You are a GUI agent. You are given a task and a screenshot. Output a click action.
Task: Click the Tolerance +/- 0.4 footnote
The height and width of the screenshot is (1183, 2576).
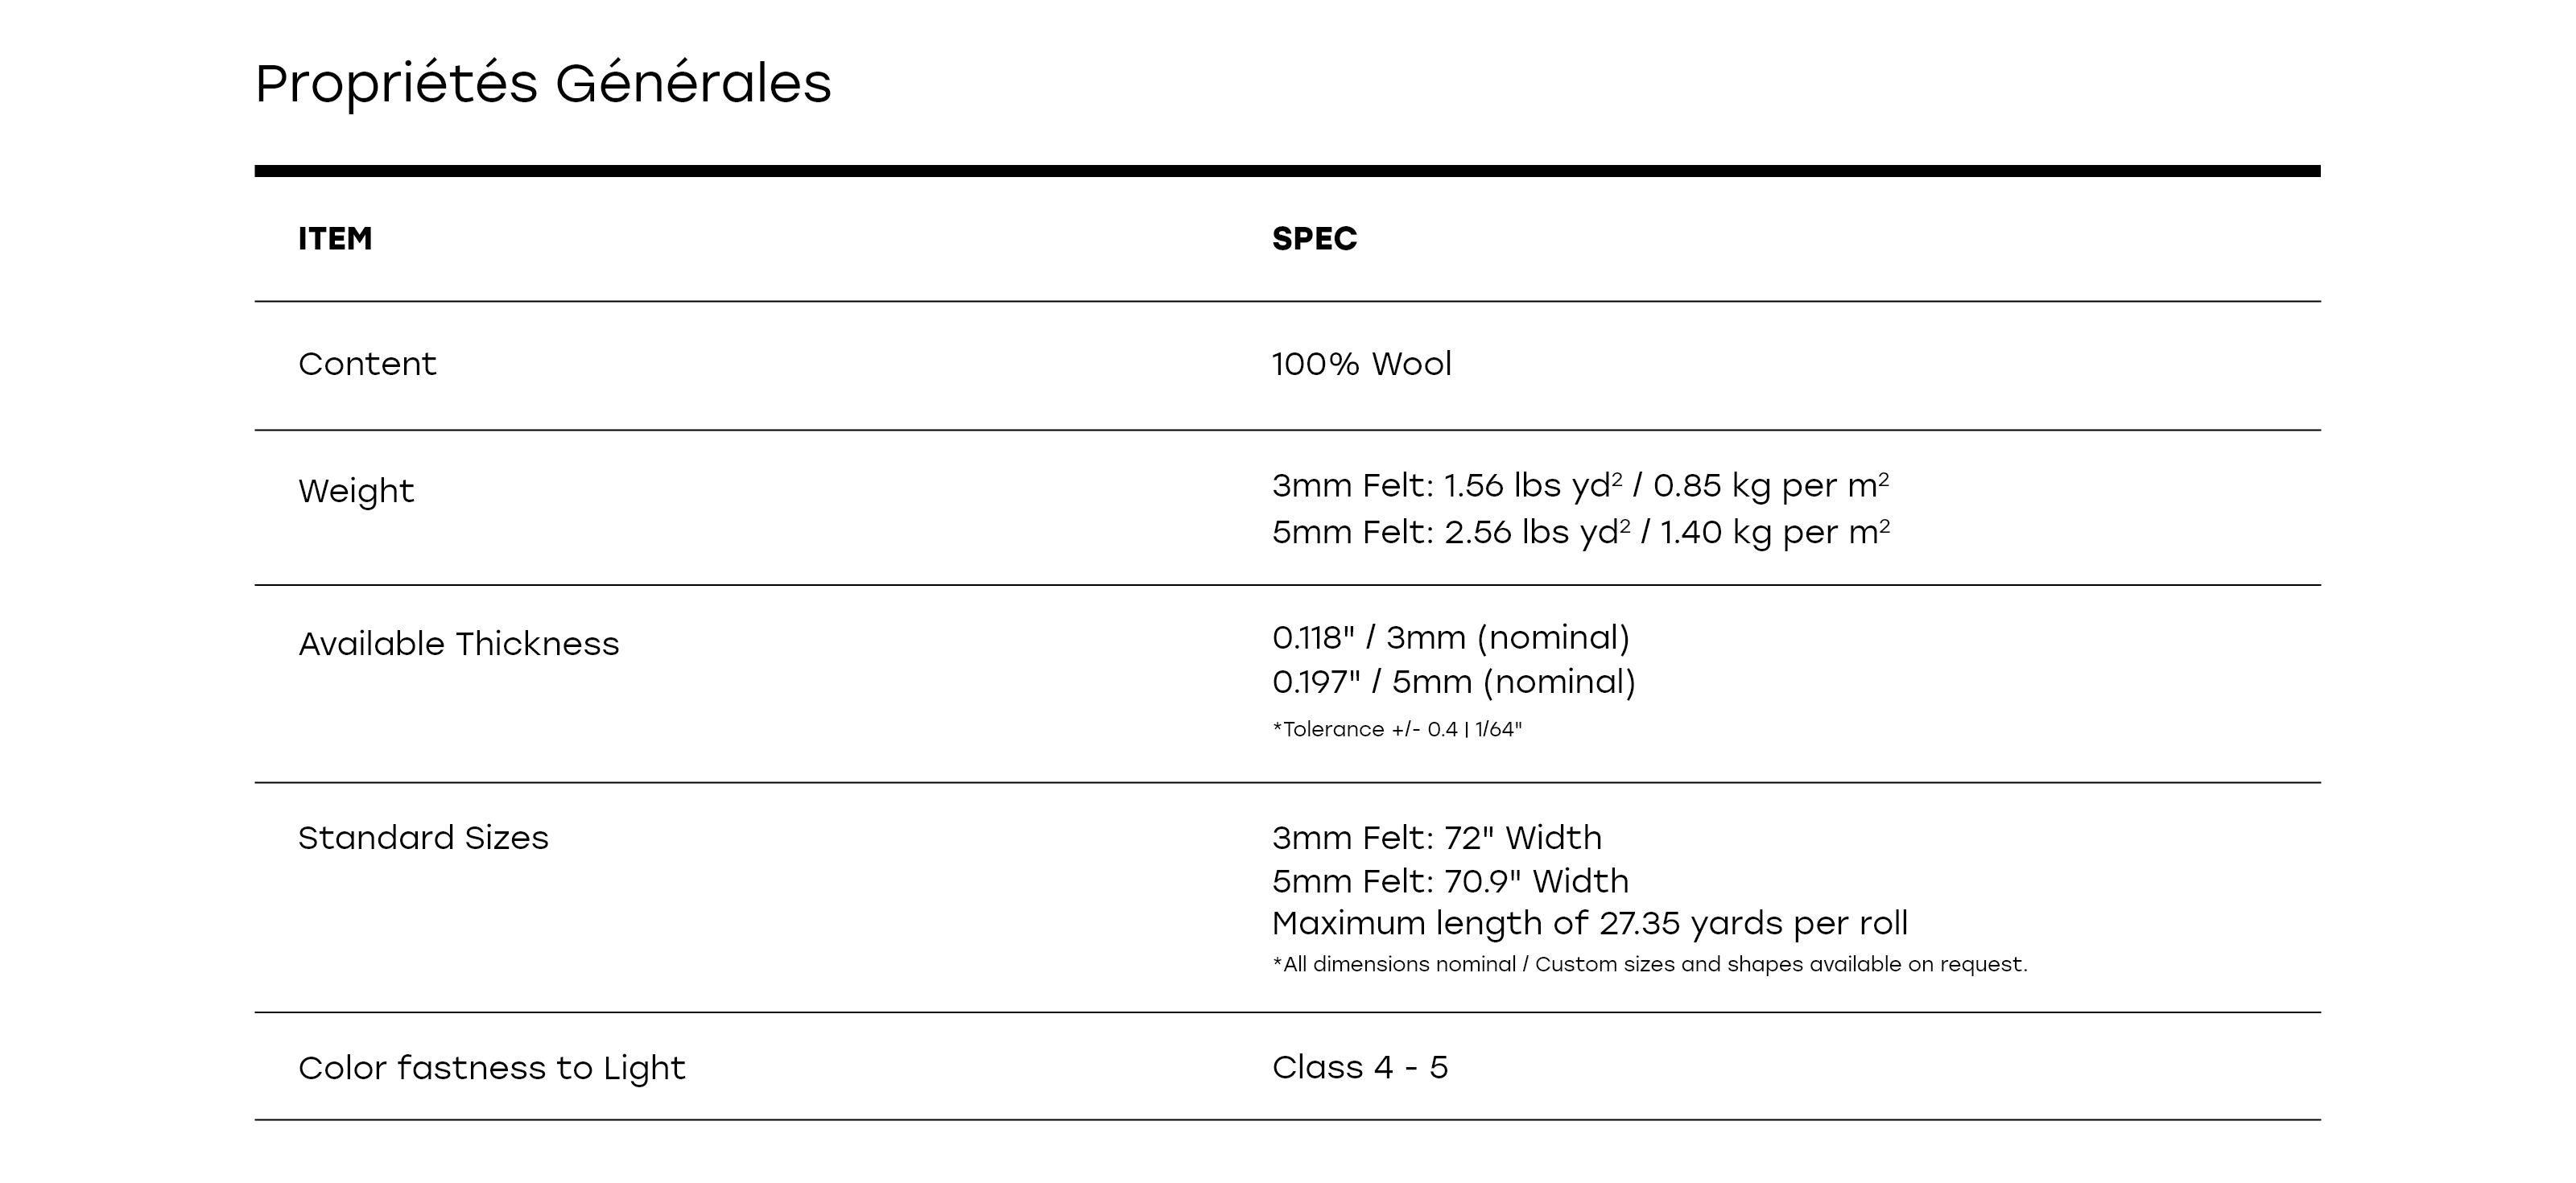1397,729
